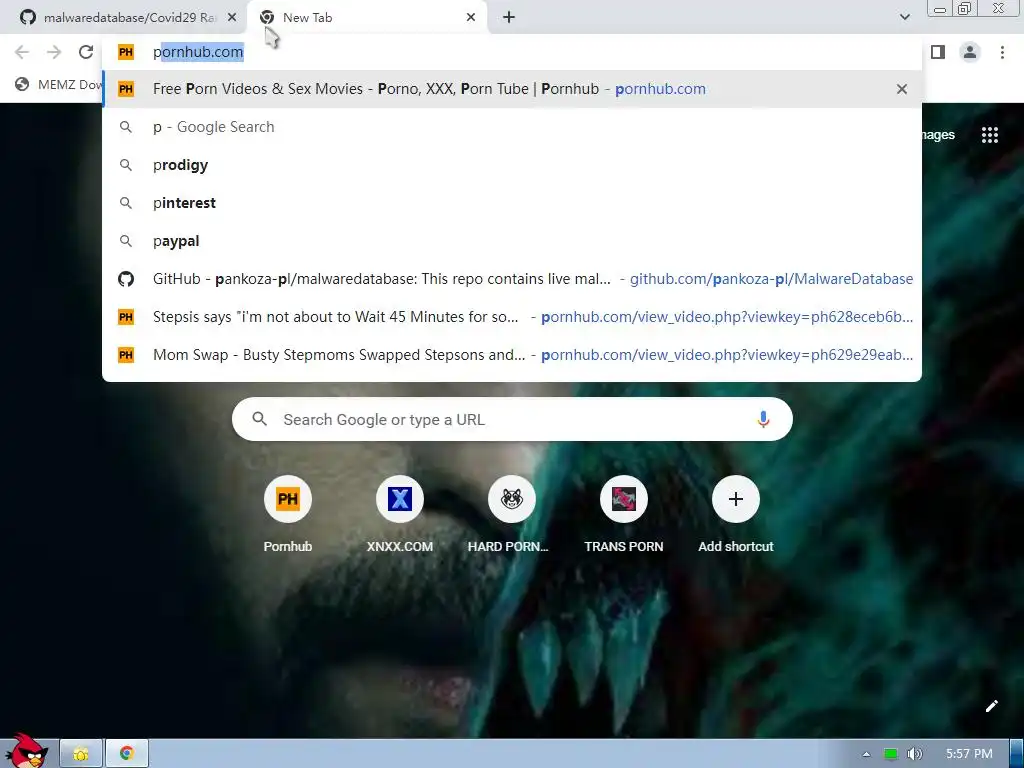Click the browser back arrow
The height and width of the screenshot is (768, 1024).
(x=22, y=52)
